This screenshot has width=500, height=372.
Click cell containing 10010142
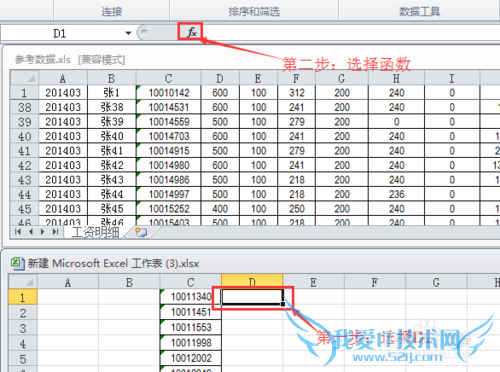(x=168, y=93)
